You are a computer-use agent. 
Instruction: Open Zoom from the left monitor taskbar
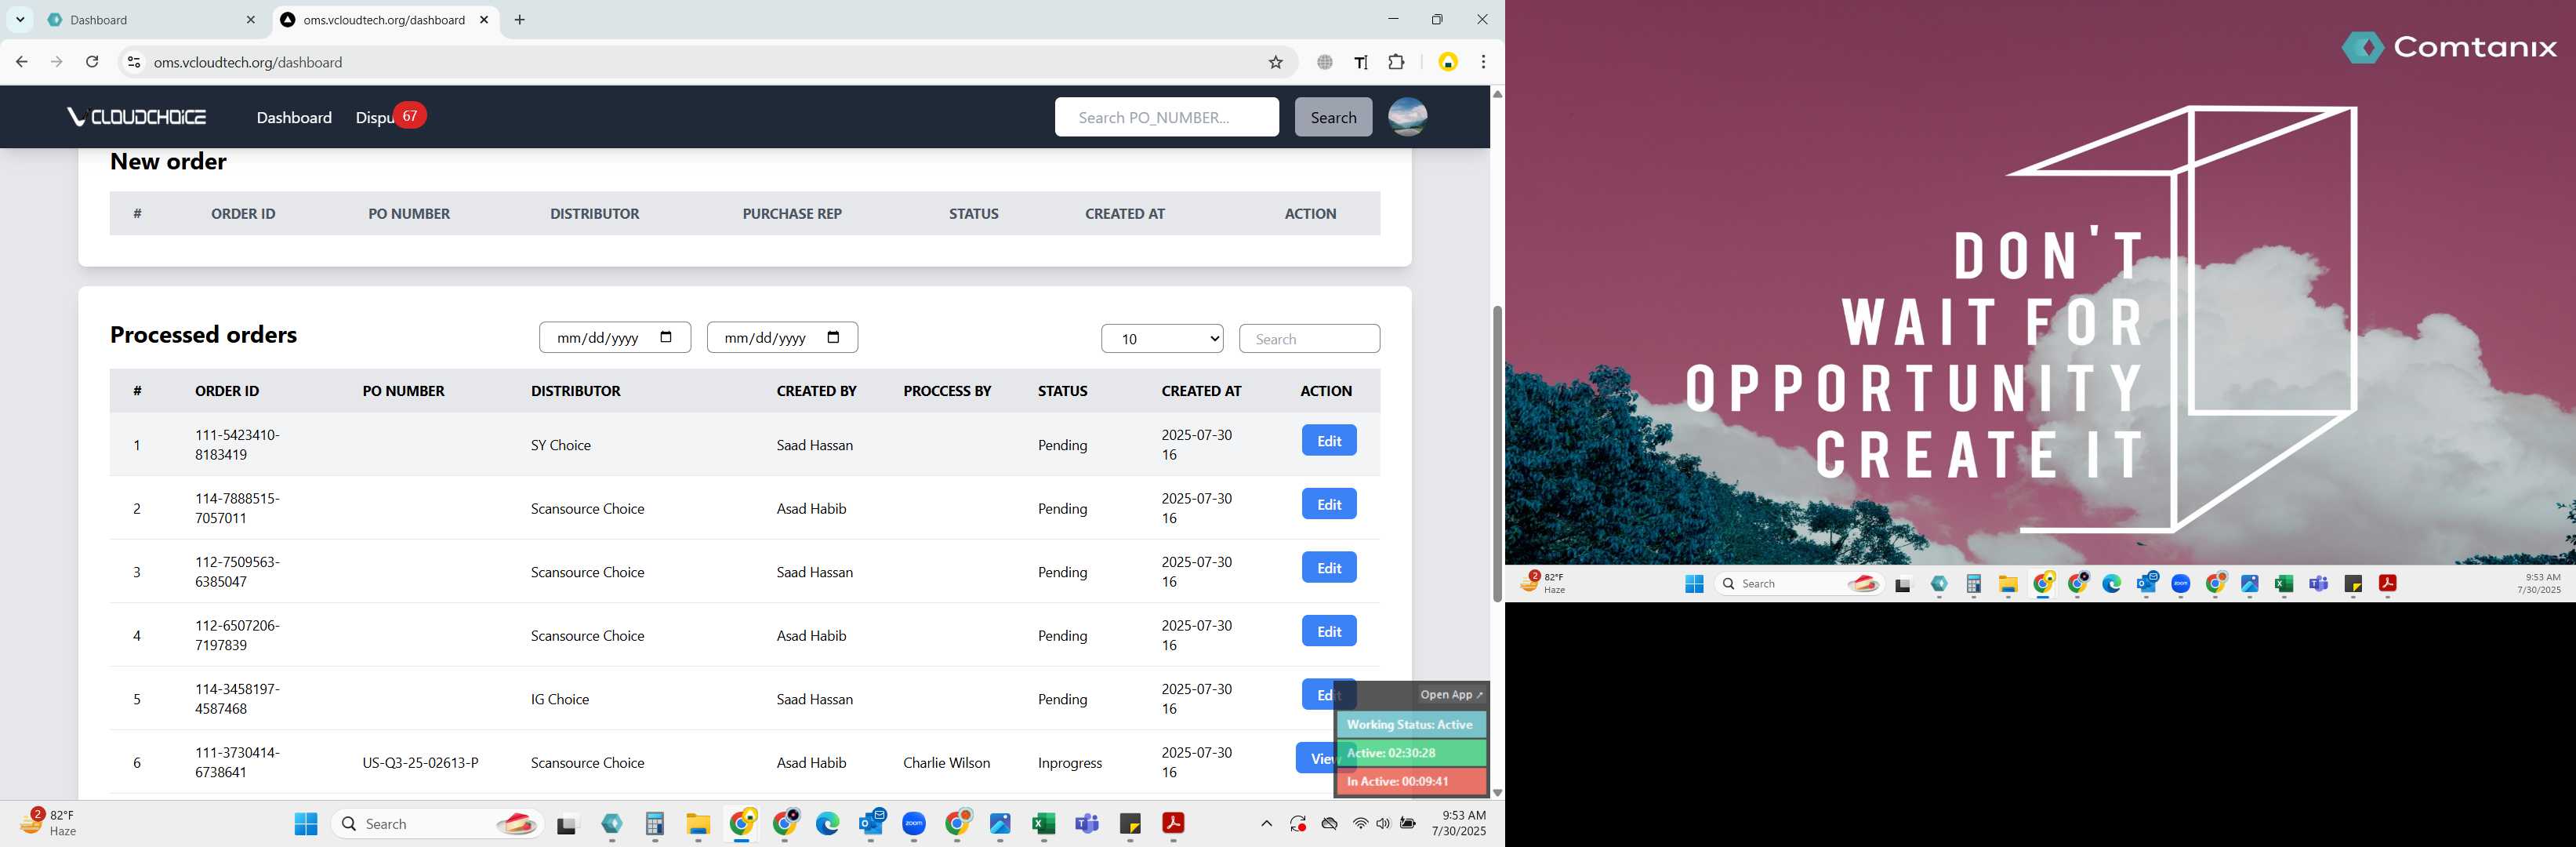pyautogui.click(x=914, y=823)
